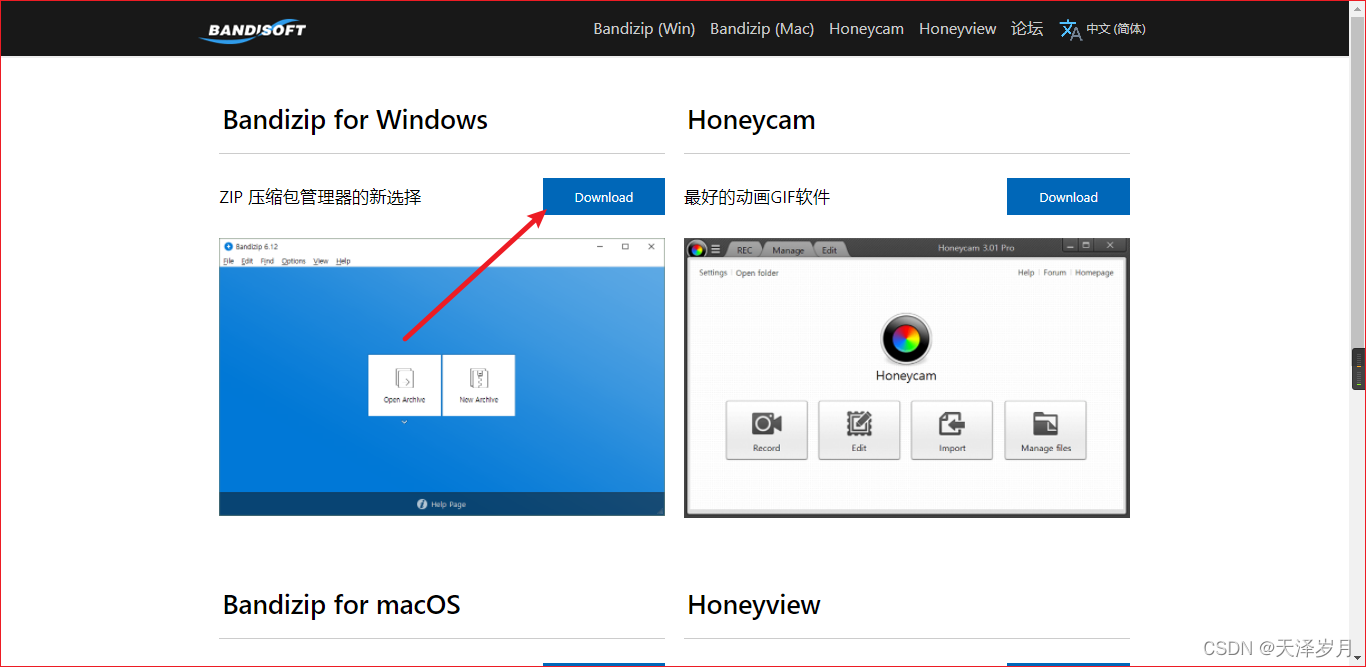
Task: Go to the Honeyview nav link
Action: [x=958, y=29]
